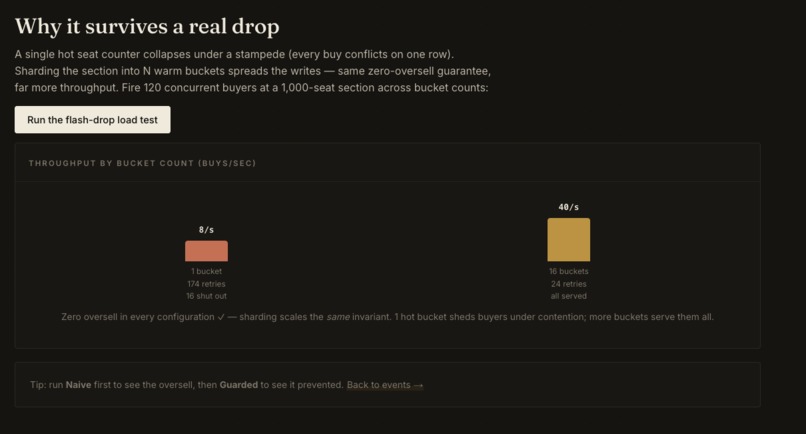Click the Why it survives a real drop heading

tap(147, 26)
